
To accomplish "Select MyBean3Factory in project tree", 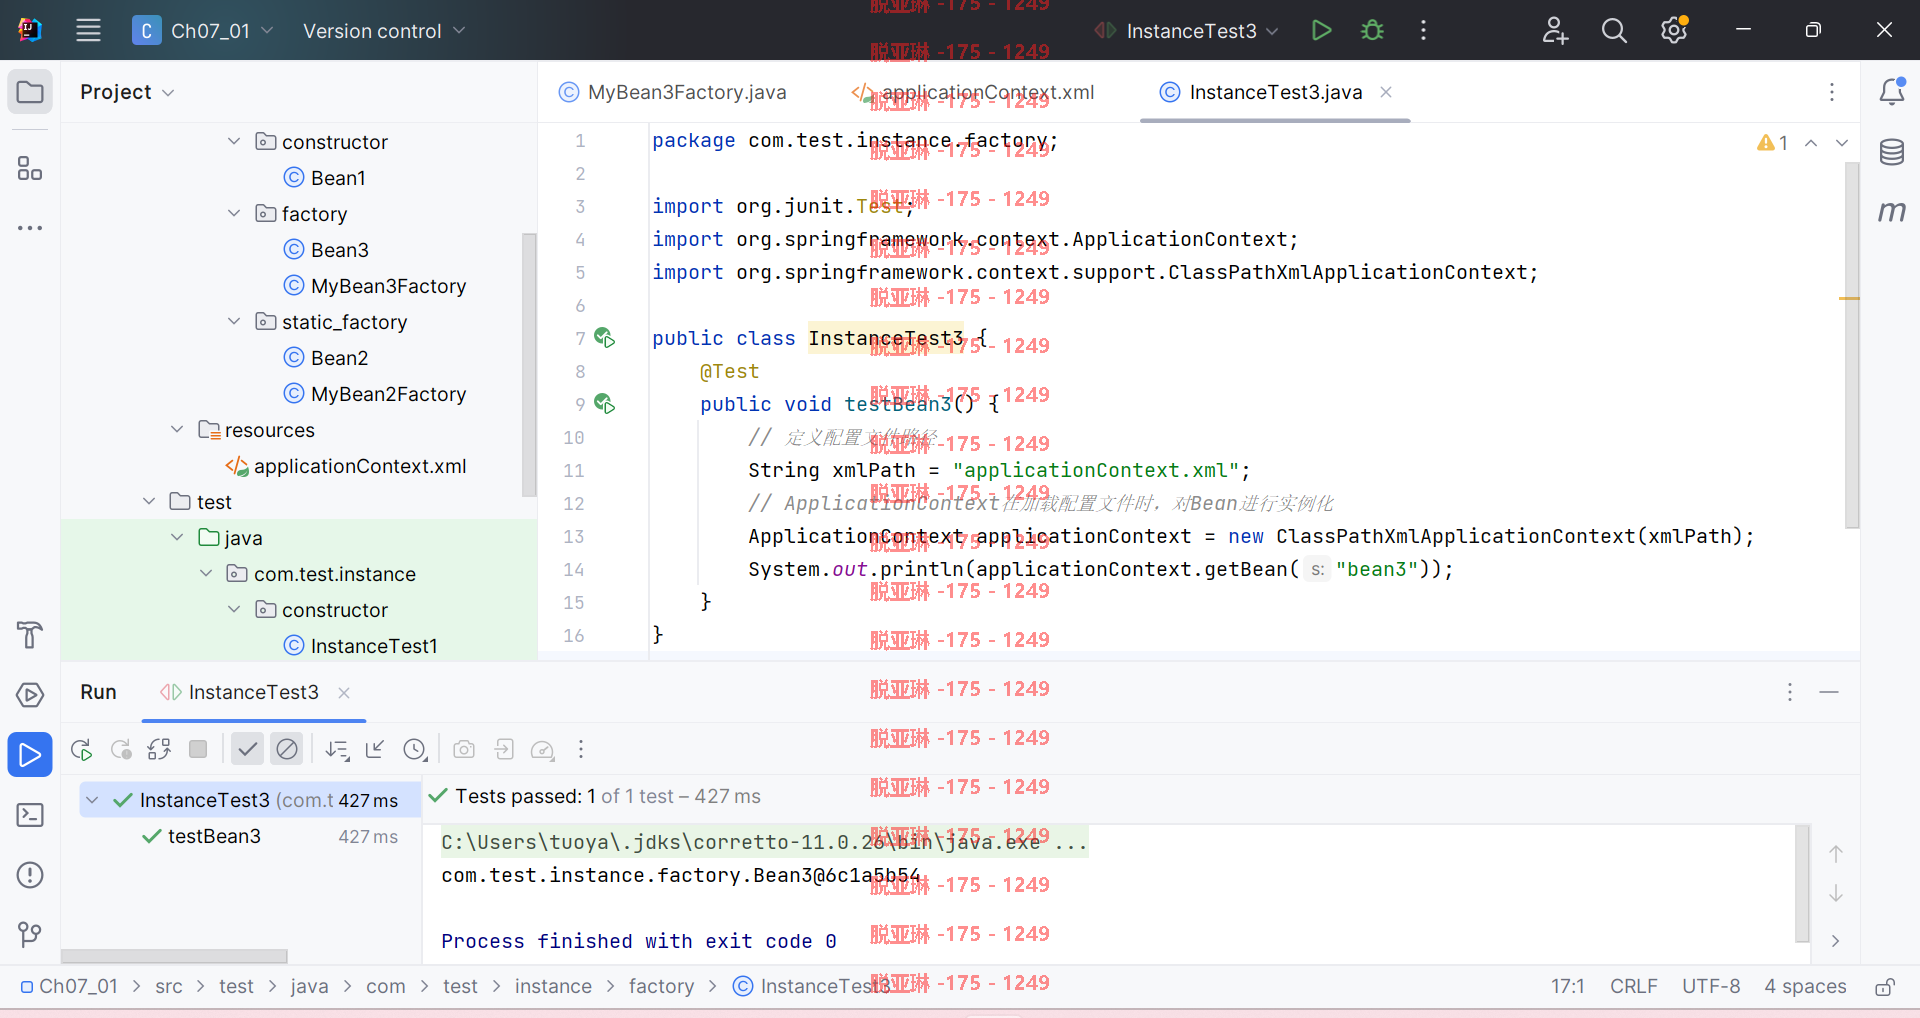I will tap(388, 285).
